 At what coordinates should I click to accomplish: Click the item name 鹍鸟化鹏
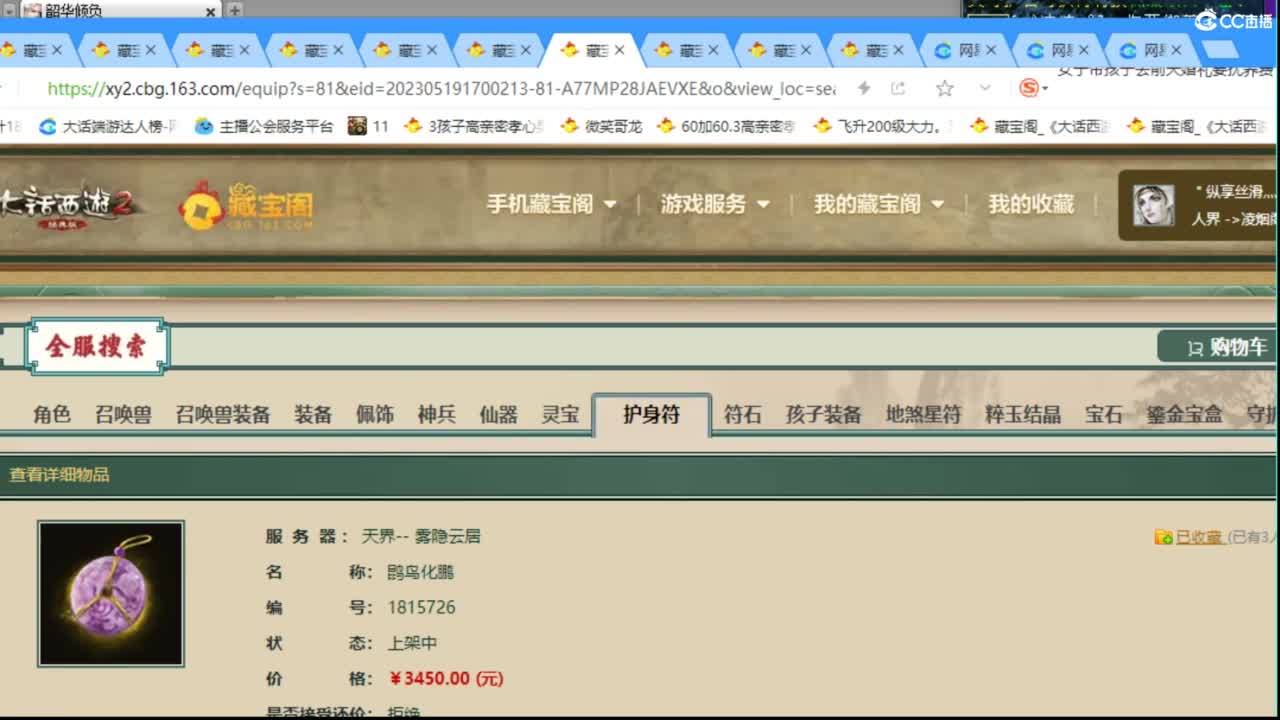coord(421,572)
